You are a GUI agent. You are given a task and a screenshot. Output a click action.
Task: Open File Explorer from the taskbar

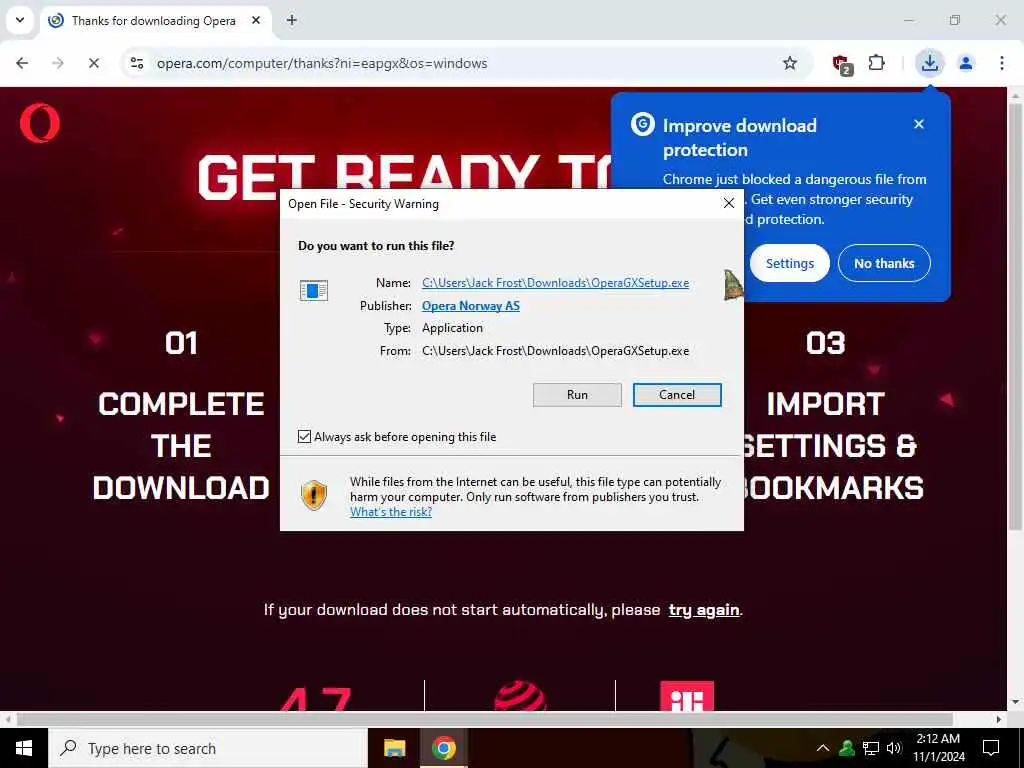pyautogui.click(x=394, y=748)
